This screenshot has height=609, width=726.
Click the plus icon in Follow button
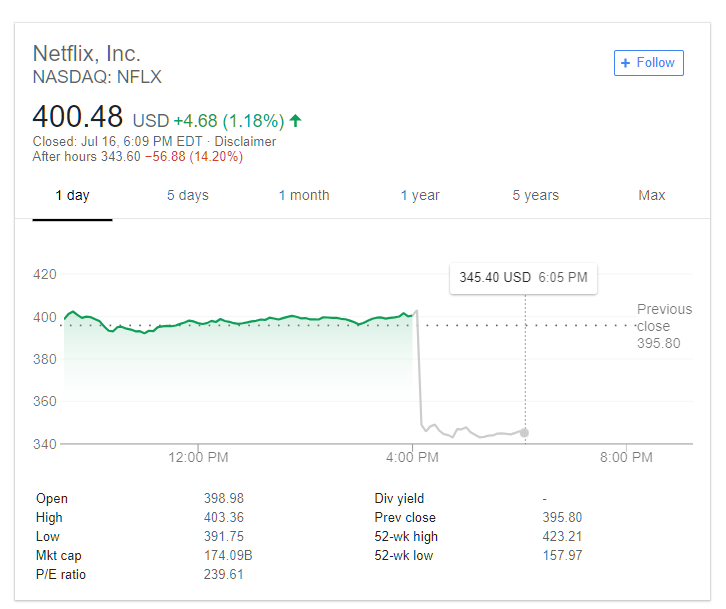pyautogui.click(x=626, y=63)
